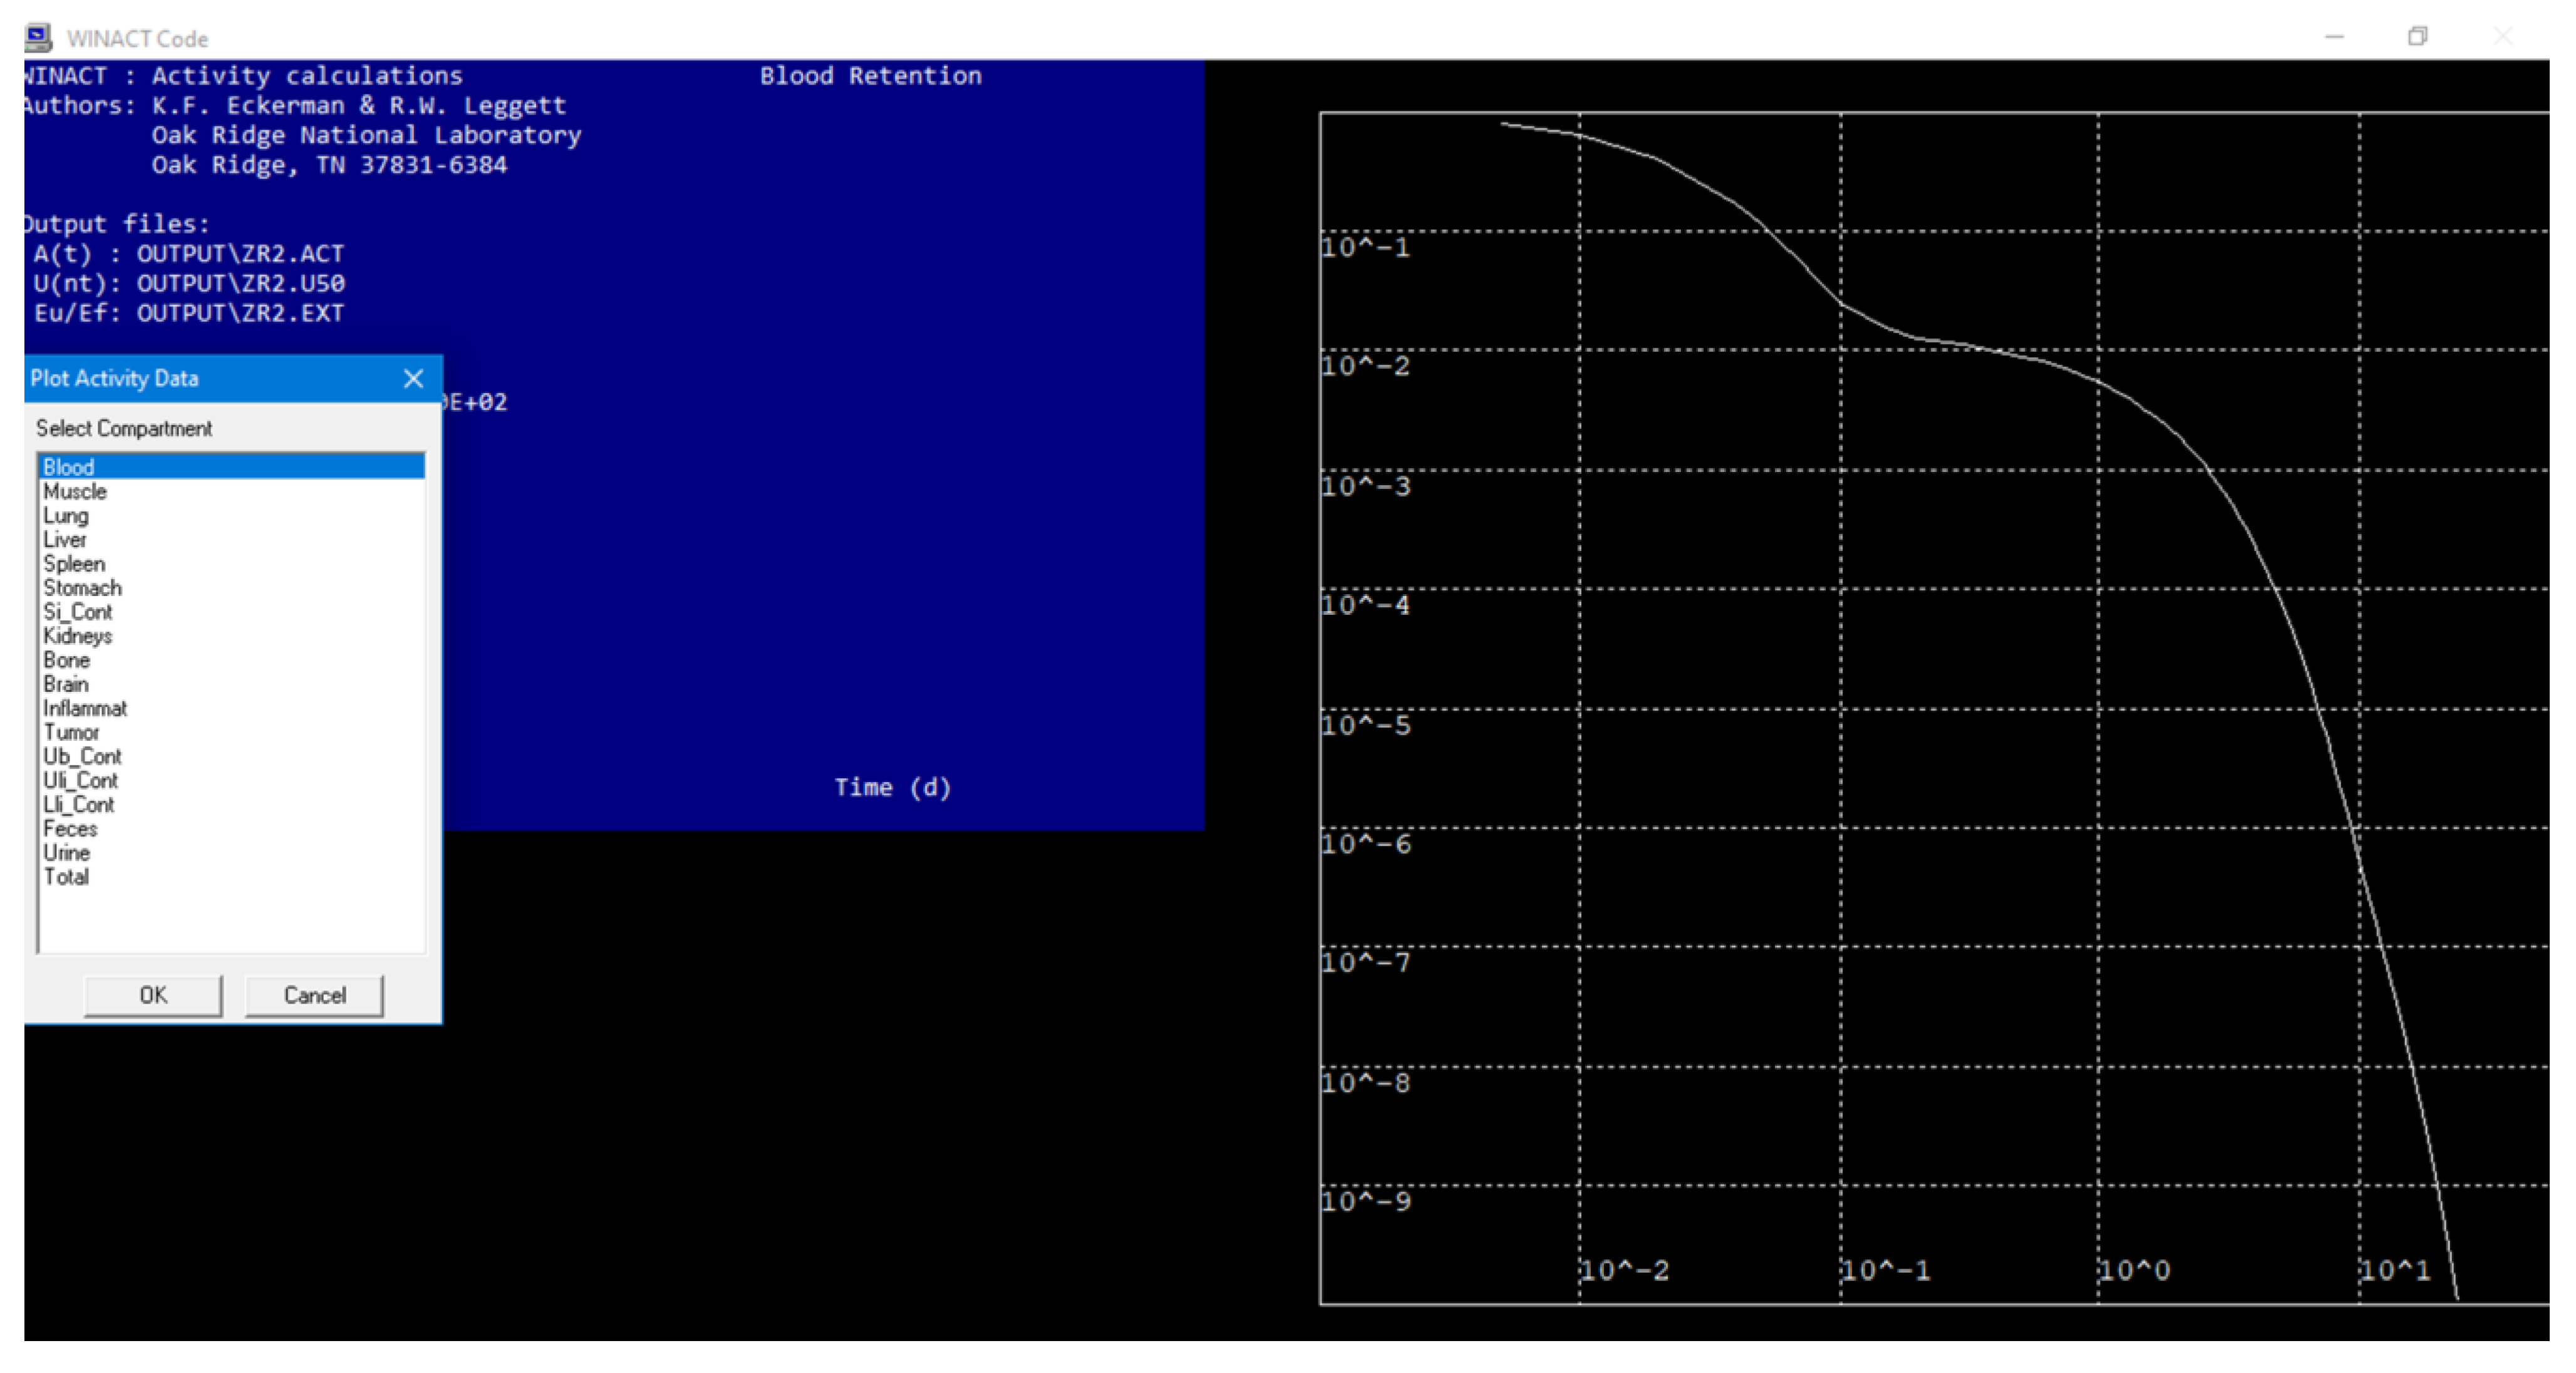Image resolution: width=2576 pixels, height=1373 pixels.
Task: Click the Cancel button
Action: point(314,995)
